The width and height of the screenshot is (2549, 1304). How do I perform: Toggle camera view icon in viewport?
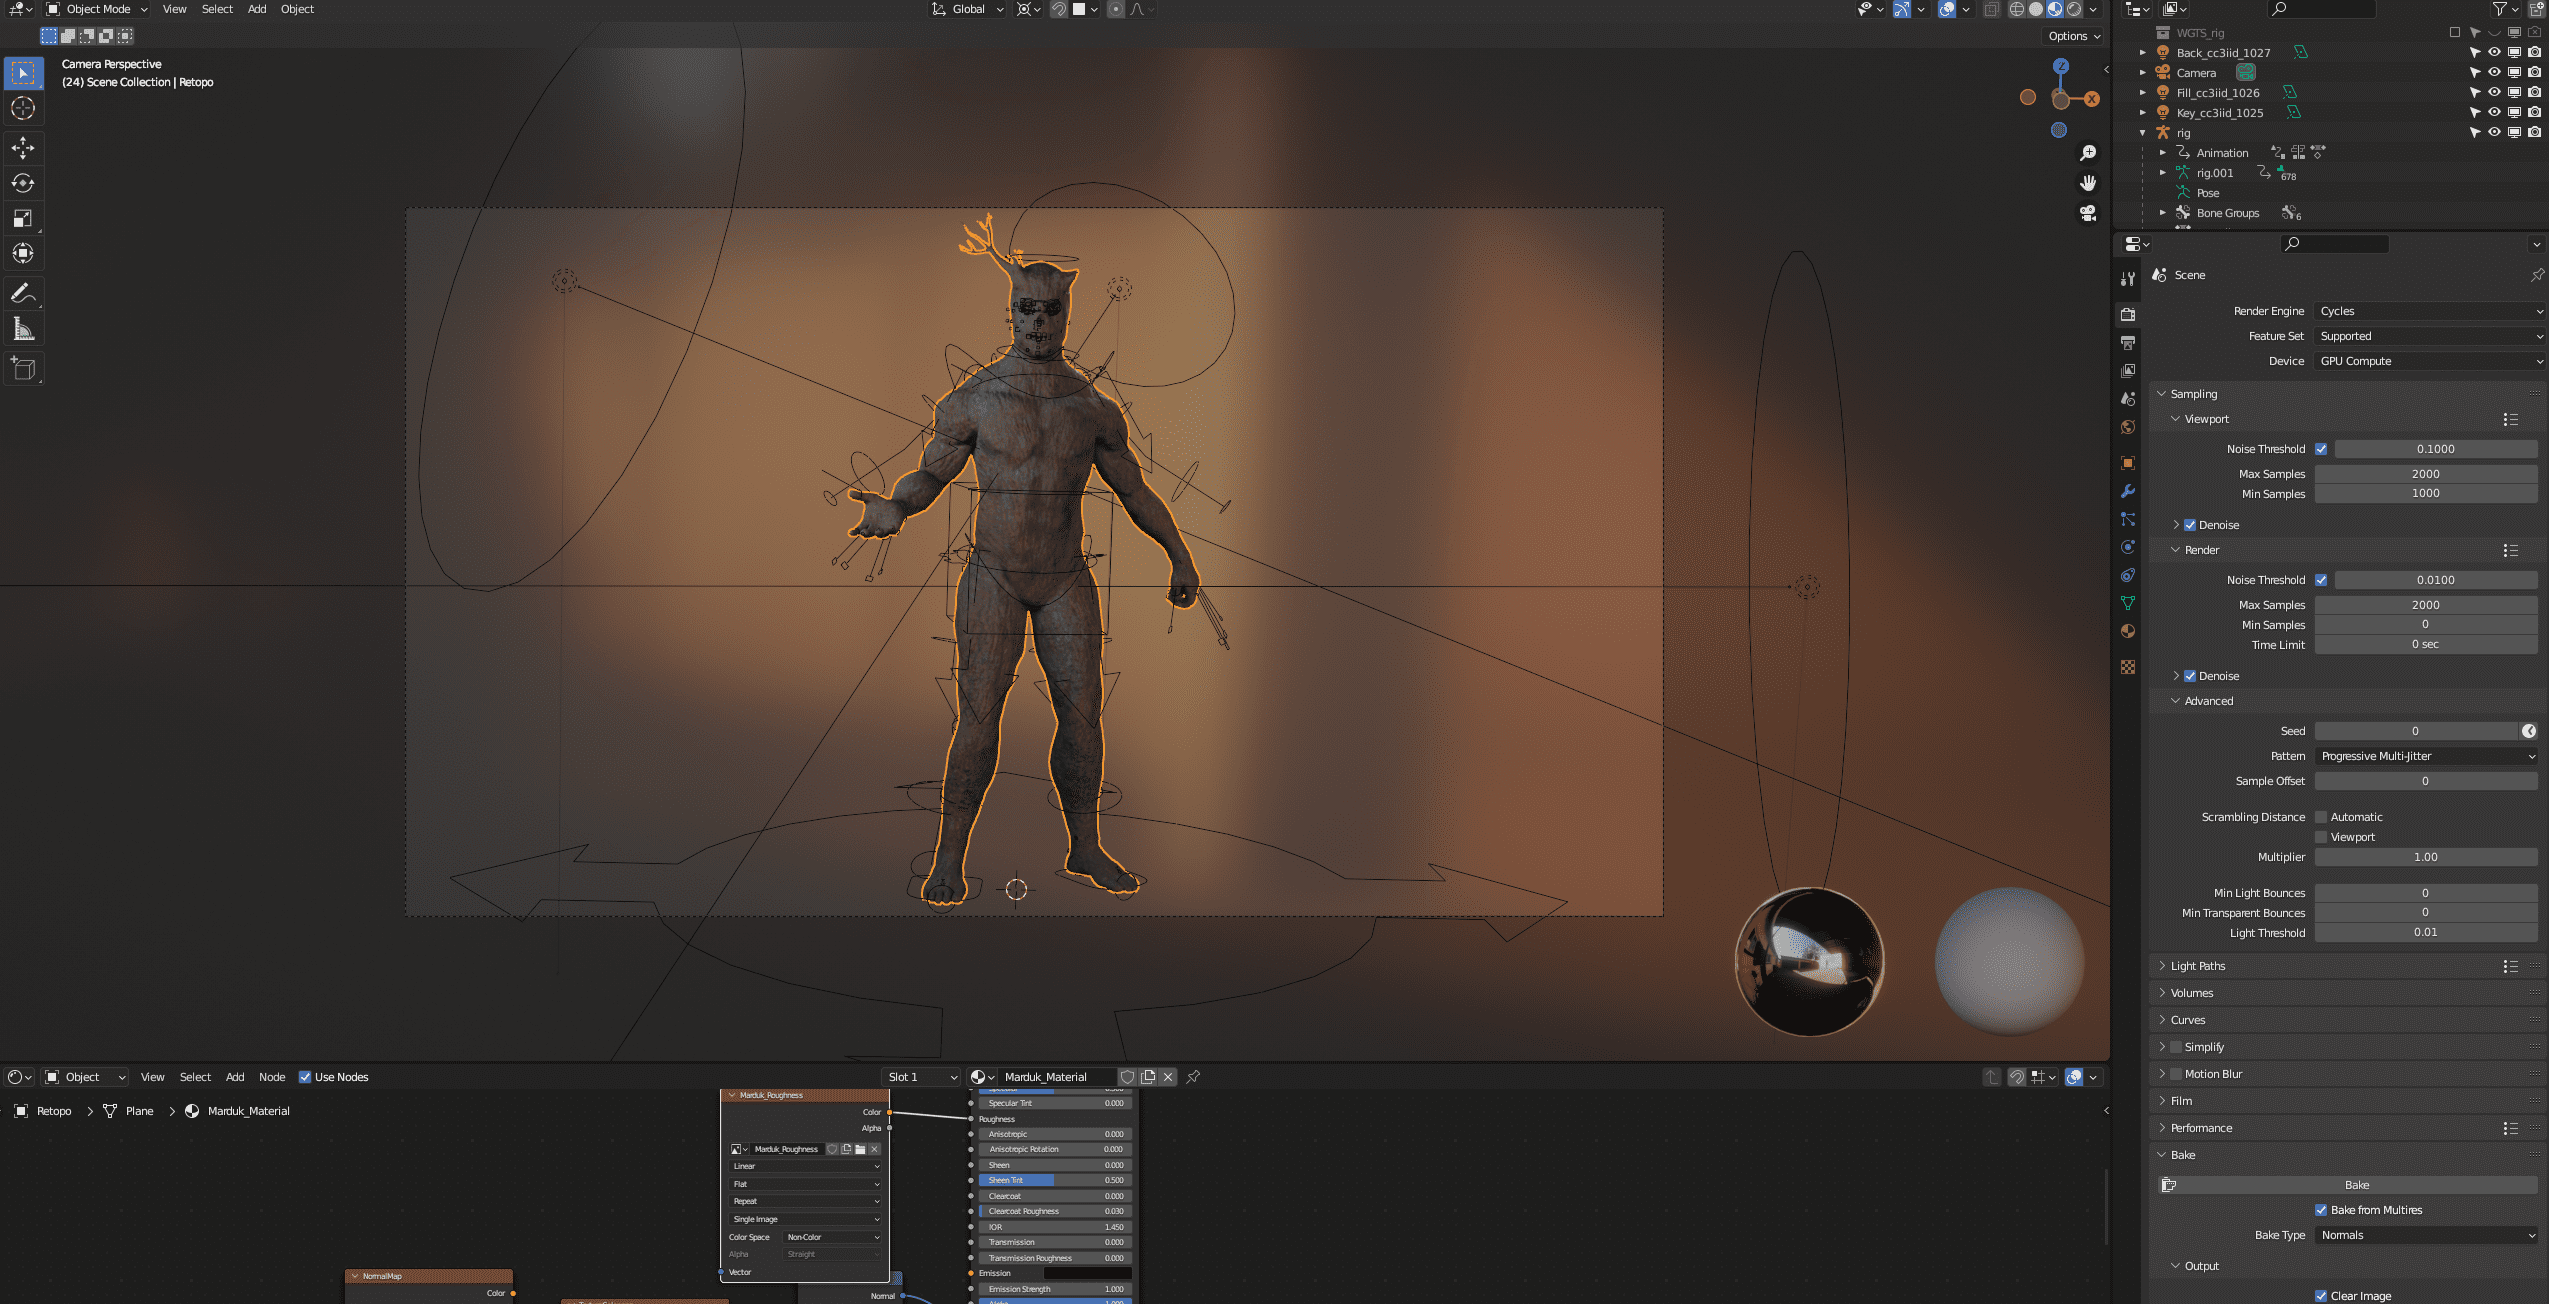click(x=2088, y=213)
